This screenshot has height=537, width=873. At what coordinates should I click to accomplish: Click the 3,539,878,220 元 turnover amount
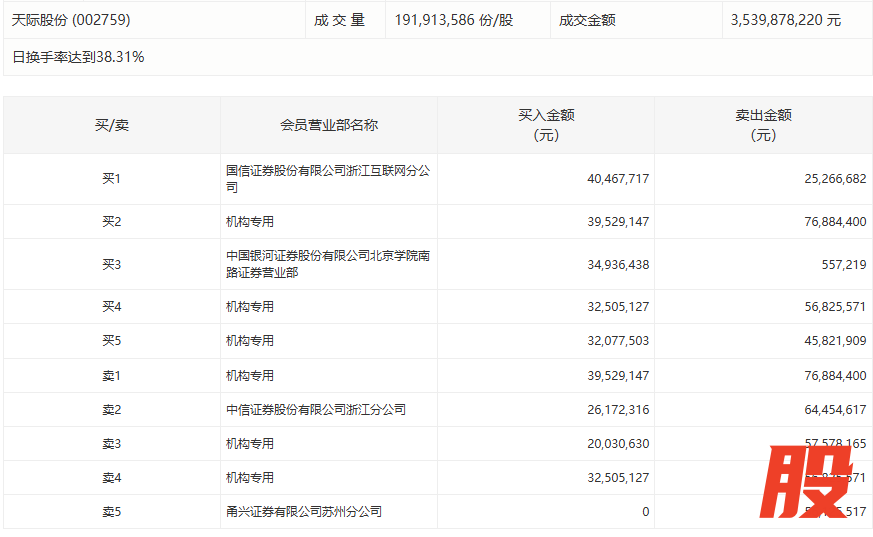[x=785, y=20]
